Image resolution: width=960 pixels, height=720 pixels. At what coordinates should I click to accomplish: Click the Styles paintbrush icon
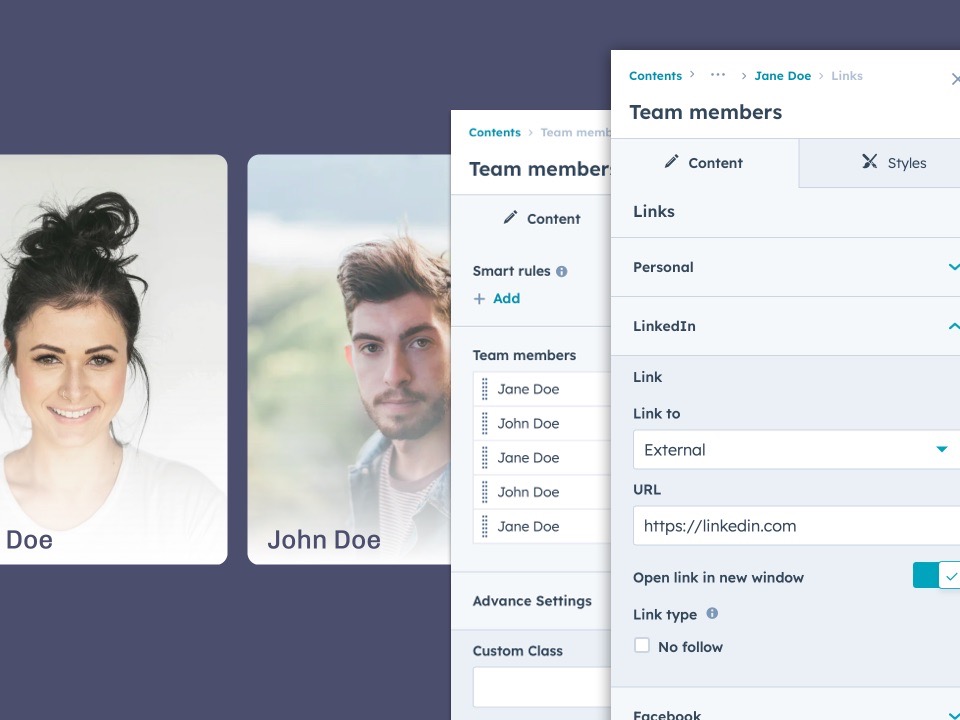pos(869,161)
